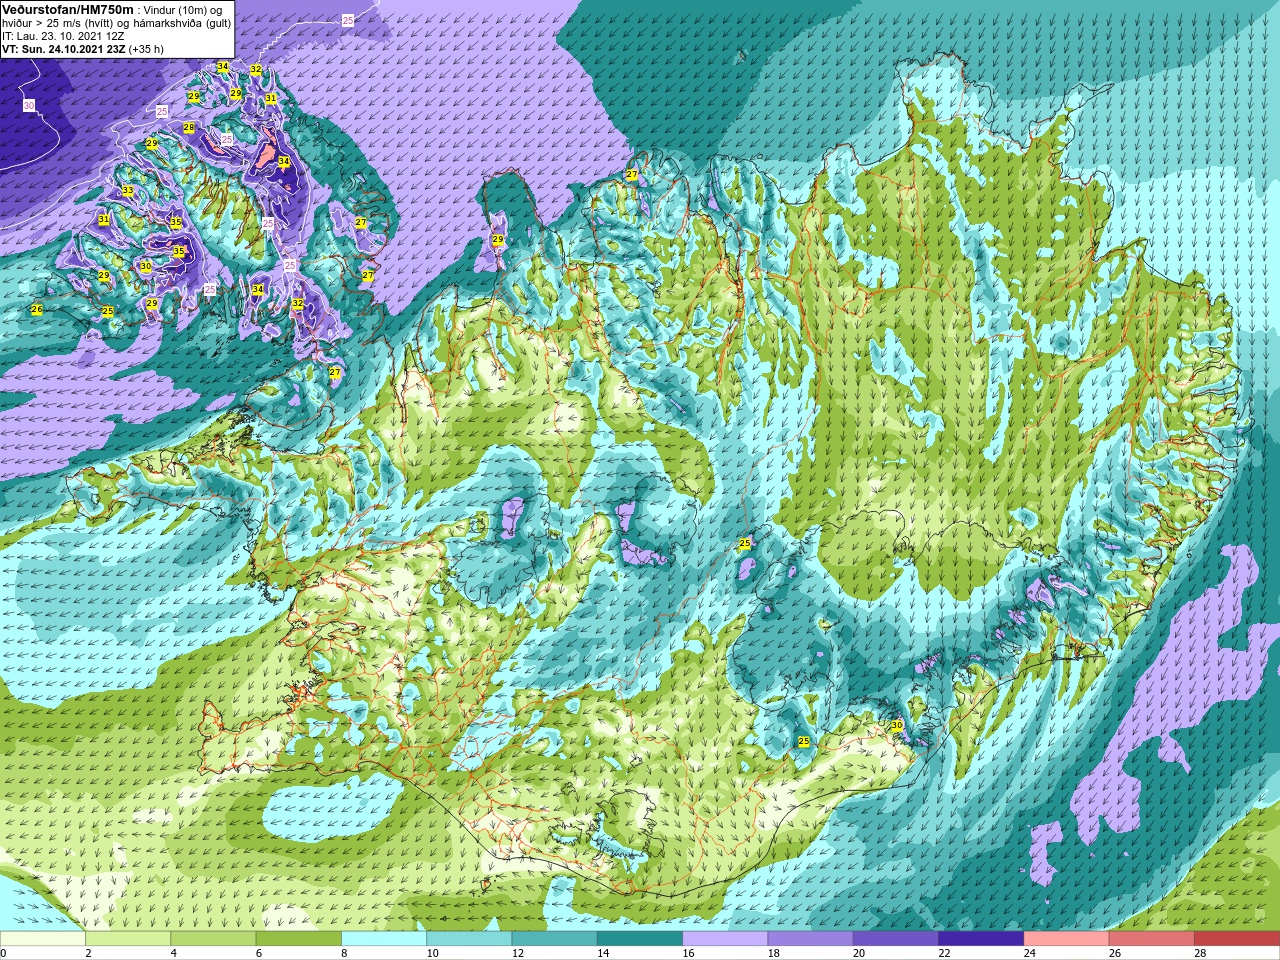Click the yellow '26' peak gust label

coord(37,309)
